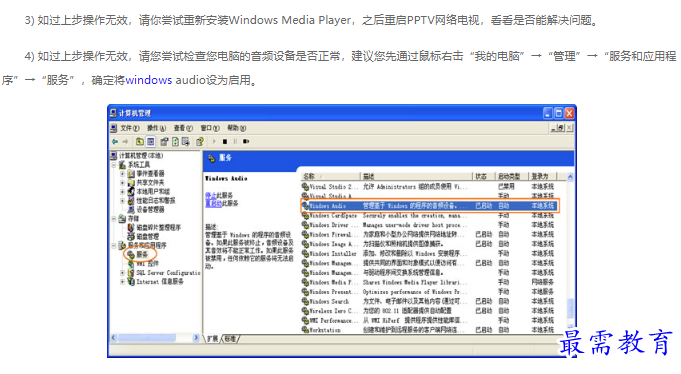Click the tree pane scroll-right arrow
This screenshot has height=374, width=681.
tap(196, 338)
